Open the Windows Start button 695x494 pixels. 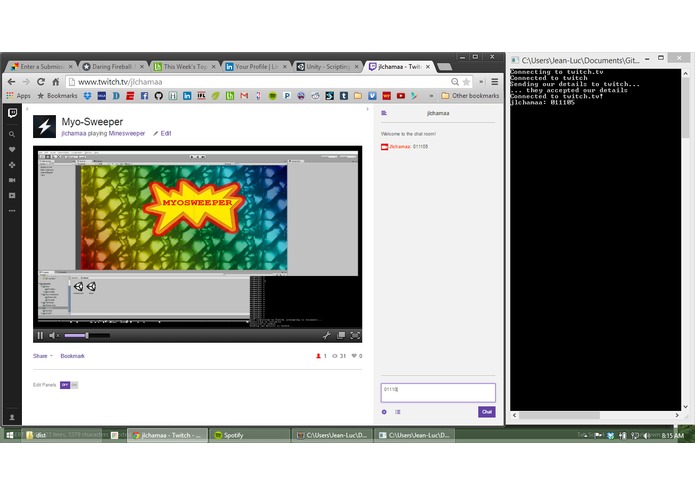click(x=10, y=435)
